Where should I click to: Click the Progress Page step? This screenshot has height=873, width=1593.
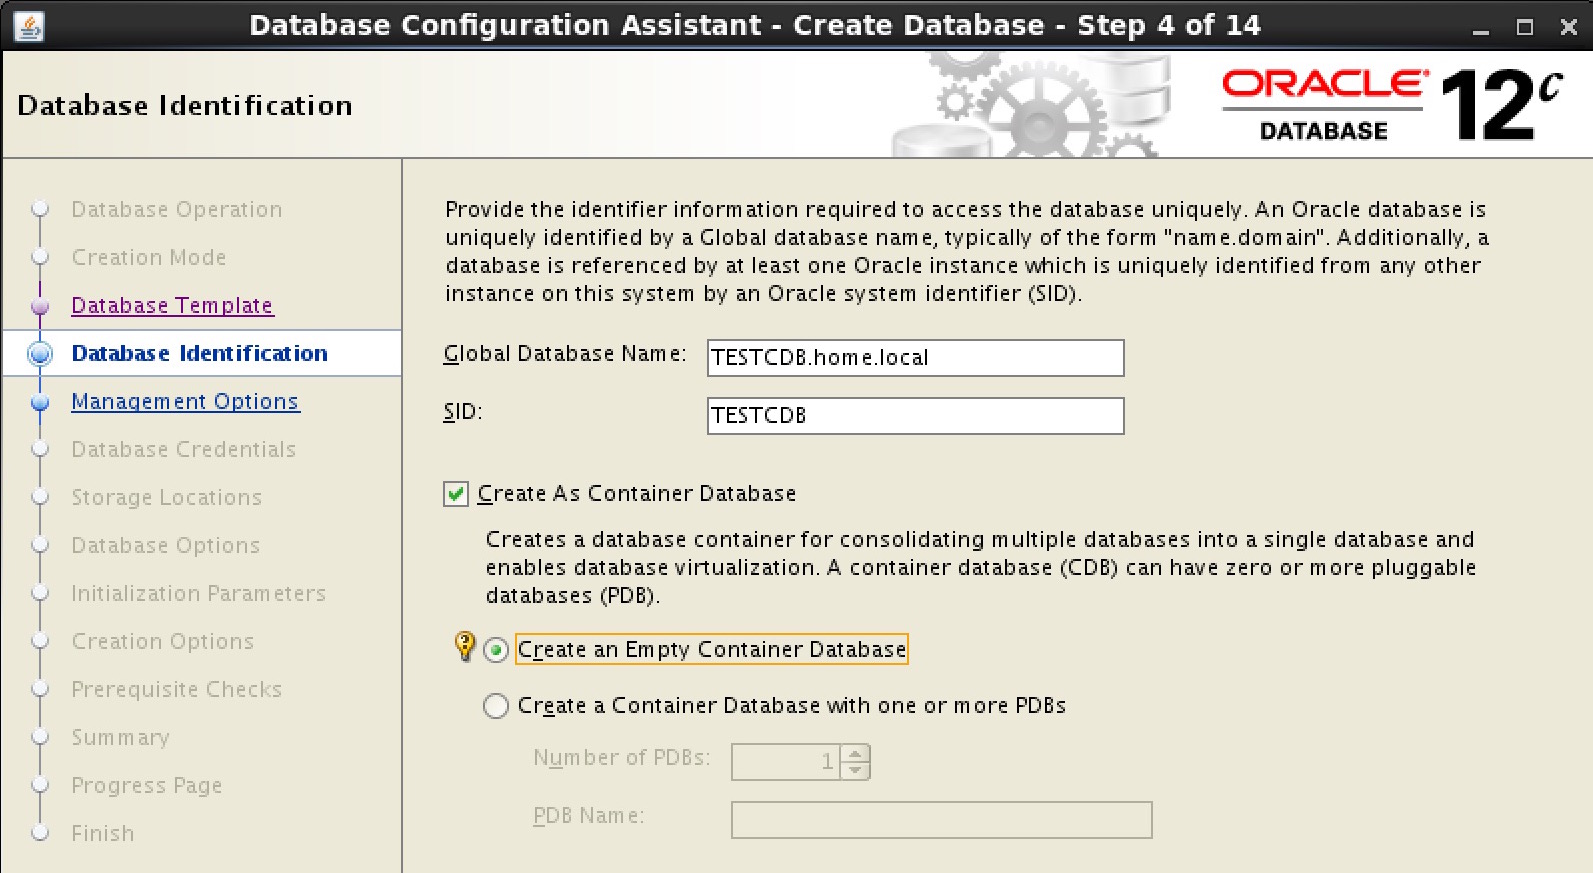tap(147, 785)
